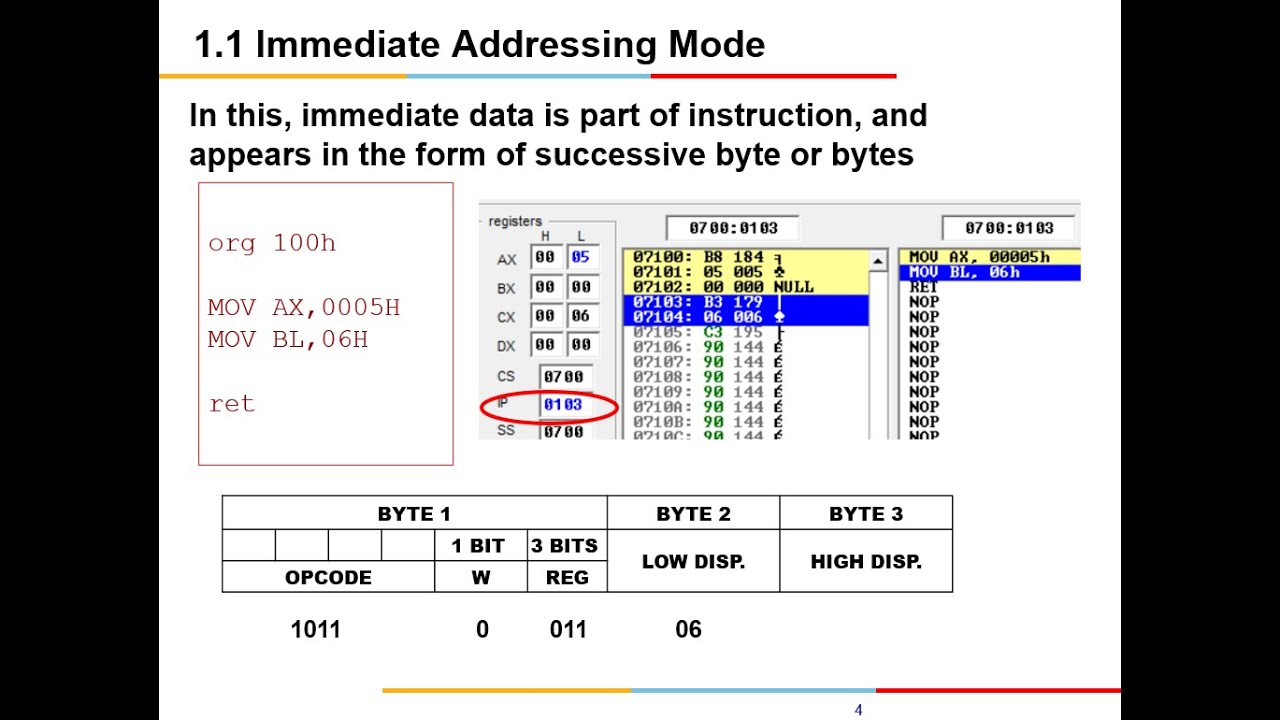Select the DX low byte register field
Viewport: 1280px width, 720px height.
(x=581, y=344)
